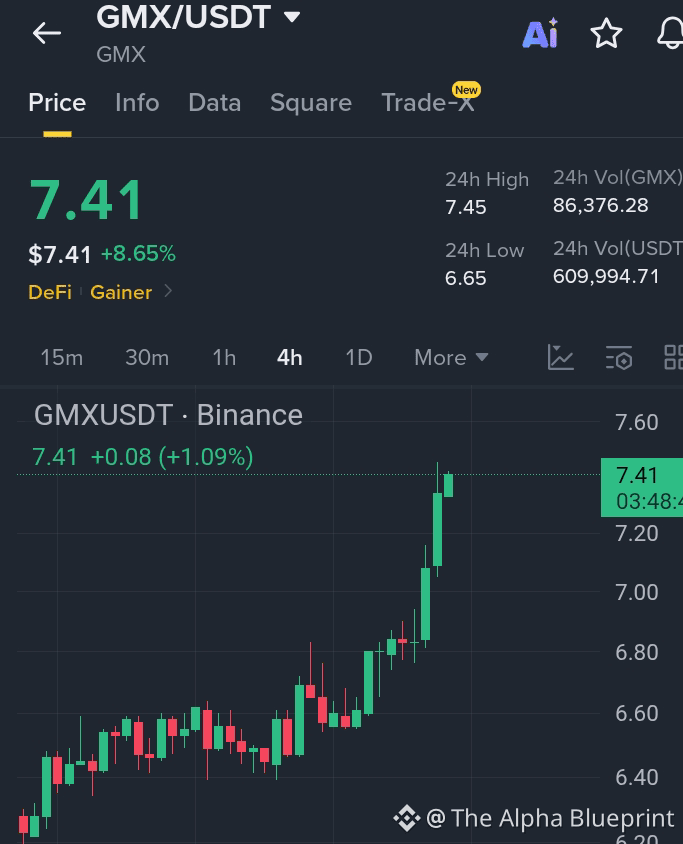Screen dimensions: 683x844
Task: Select the 30m timeframe
Action: [147, 357]
